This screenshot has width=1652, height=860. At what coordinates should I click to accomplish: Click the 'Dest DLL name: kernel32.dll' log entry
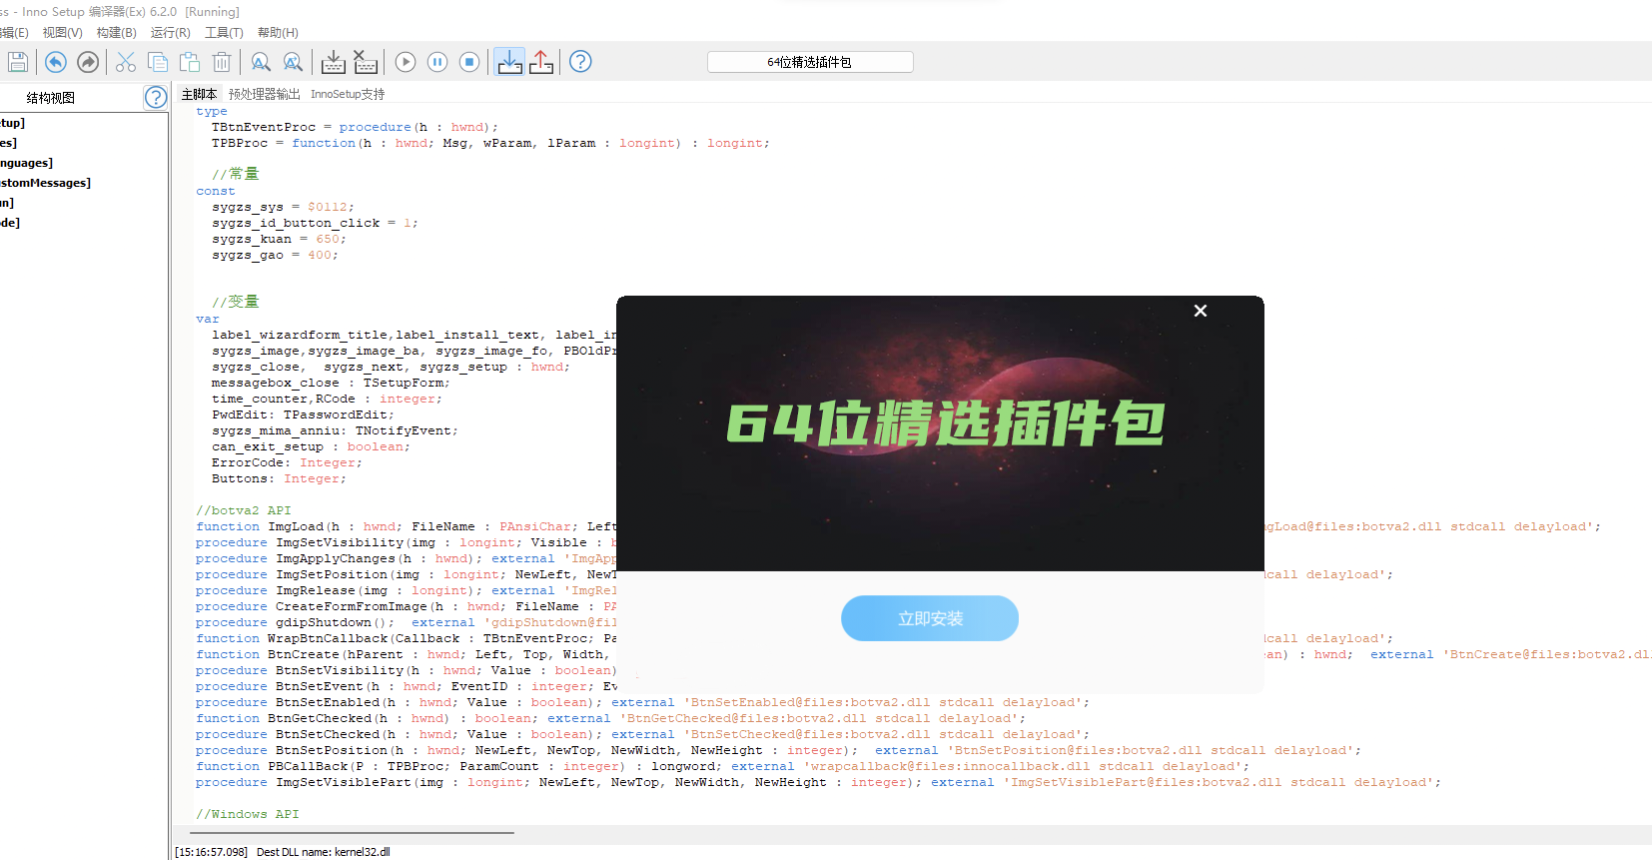coord(323,852)
